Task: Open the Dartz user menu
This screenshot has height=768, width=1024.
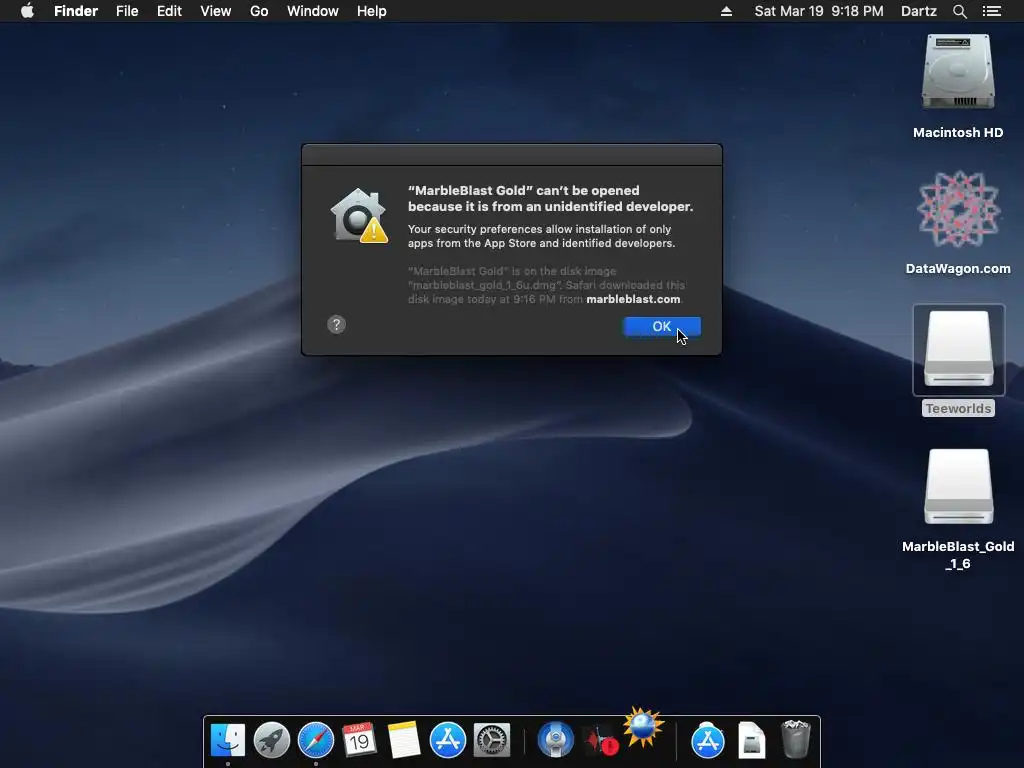Action: point(919,11)
